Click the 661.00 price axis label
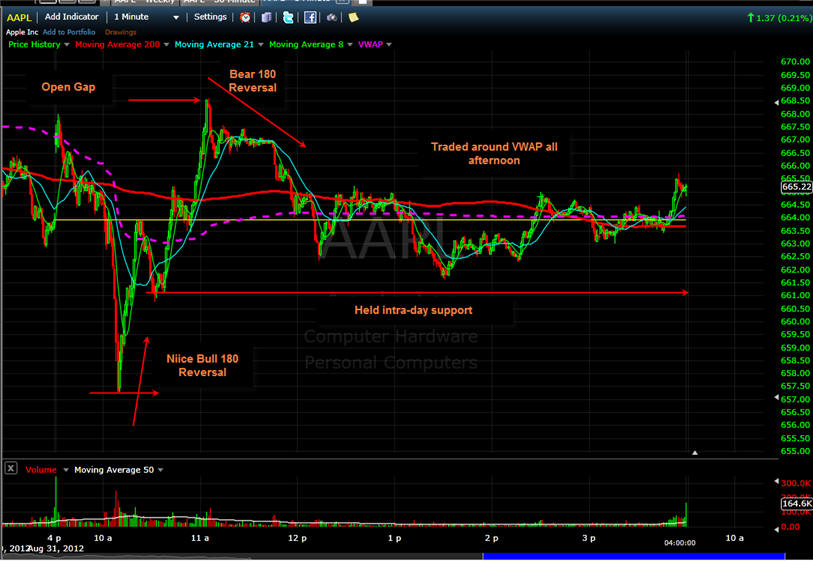813x561 pixels. pyautogui.click(x=795, y=295)
